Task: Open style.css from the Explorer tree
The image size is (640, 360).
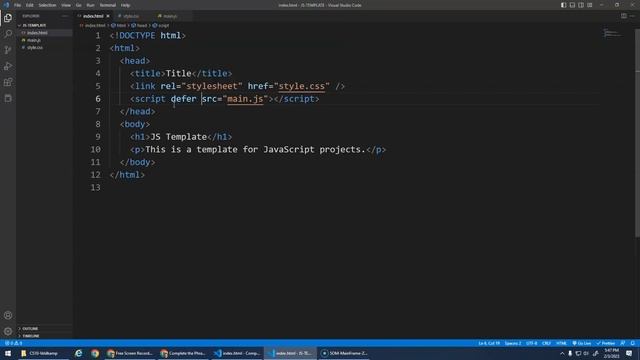Action: coord(44,47)
